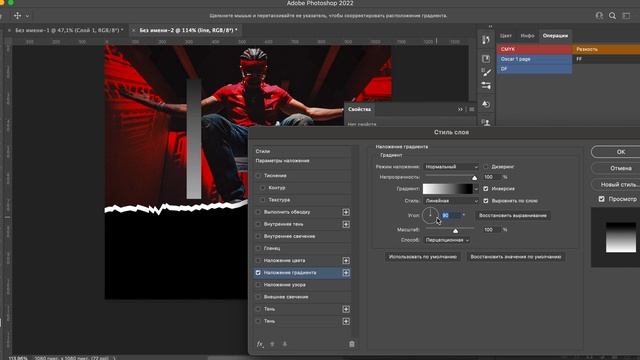Click the angle dial control
This screenshot has width=640, height=360.
tap(430, 215)
